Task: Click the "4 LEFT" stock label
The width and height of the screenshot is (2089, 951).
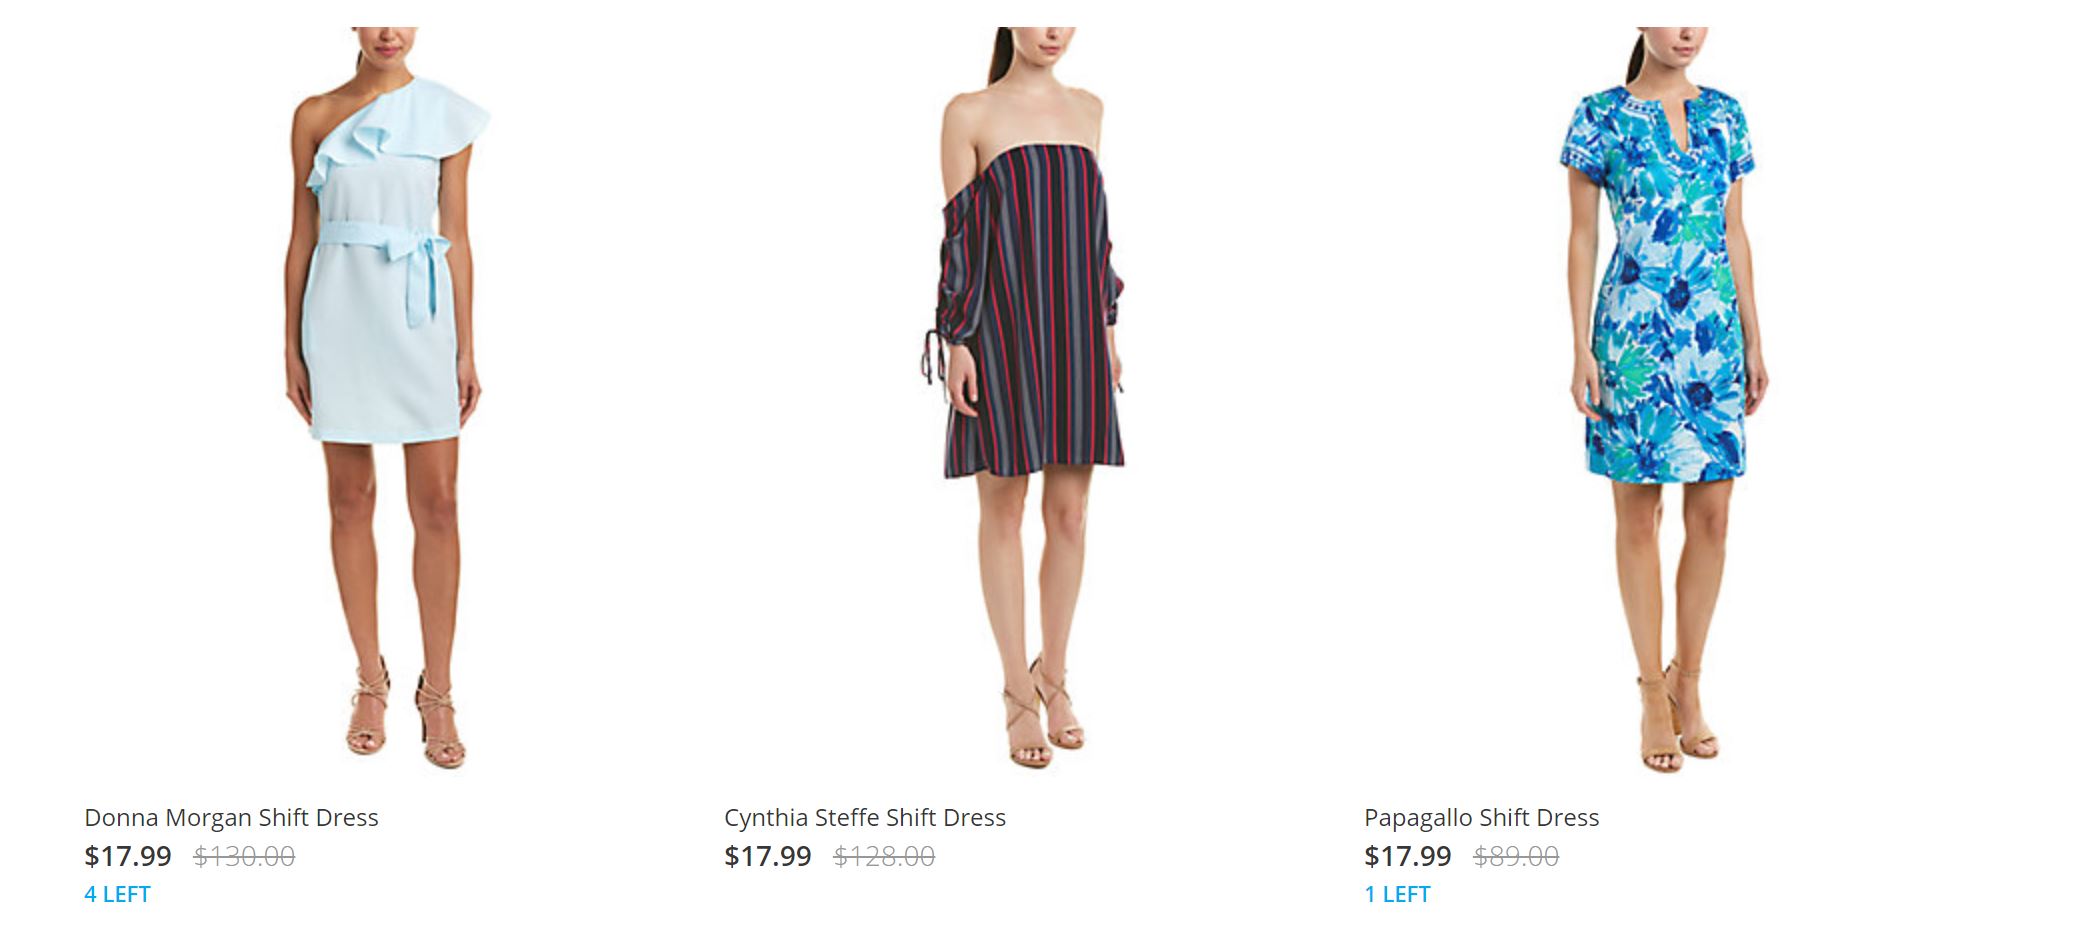Action: point(117,894)
